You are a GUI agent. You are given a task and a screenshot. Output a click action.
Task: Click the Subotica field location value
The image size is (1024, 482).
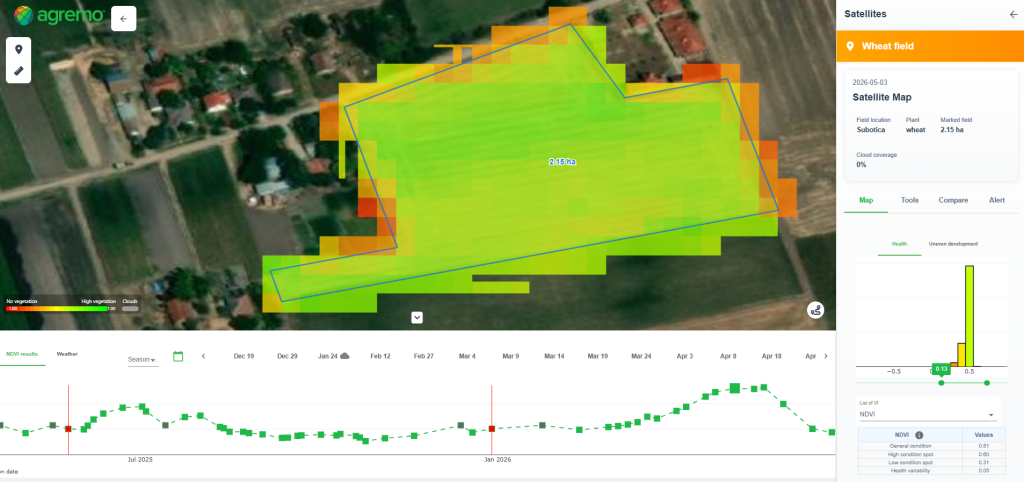[873, 129]
